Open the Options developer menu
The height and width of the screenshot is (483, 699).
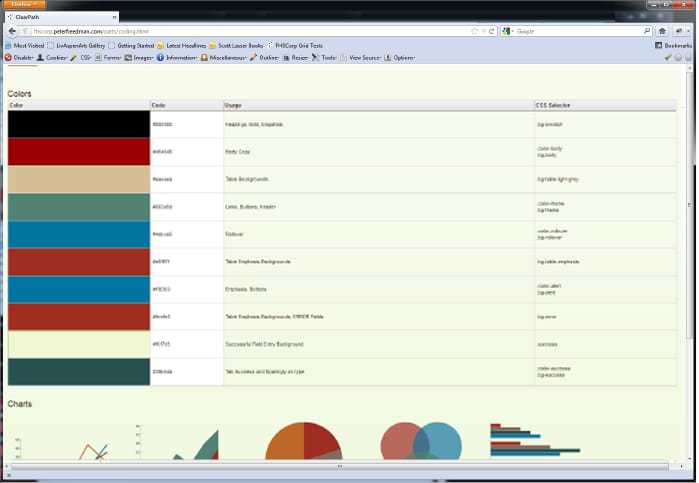tap(400, 58)
